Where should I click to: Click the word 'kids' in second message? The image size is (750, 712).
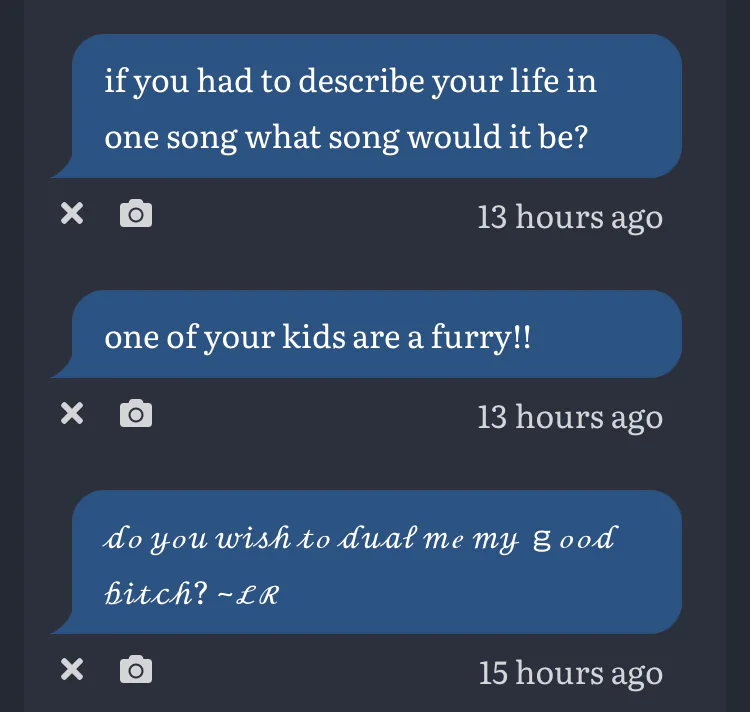point(311,337)
